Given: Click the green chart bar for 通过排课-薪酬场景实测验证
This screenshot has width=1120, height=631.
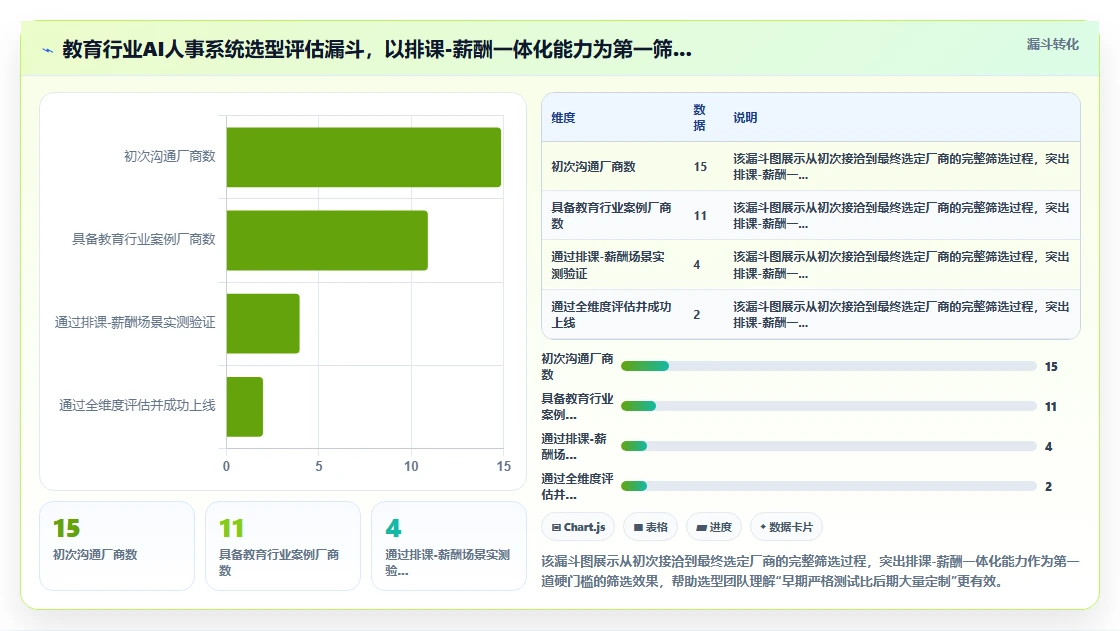Looking at the screenshot, I should [263, 324].
